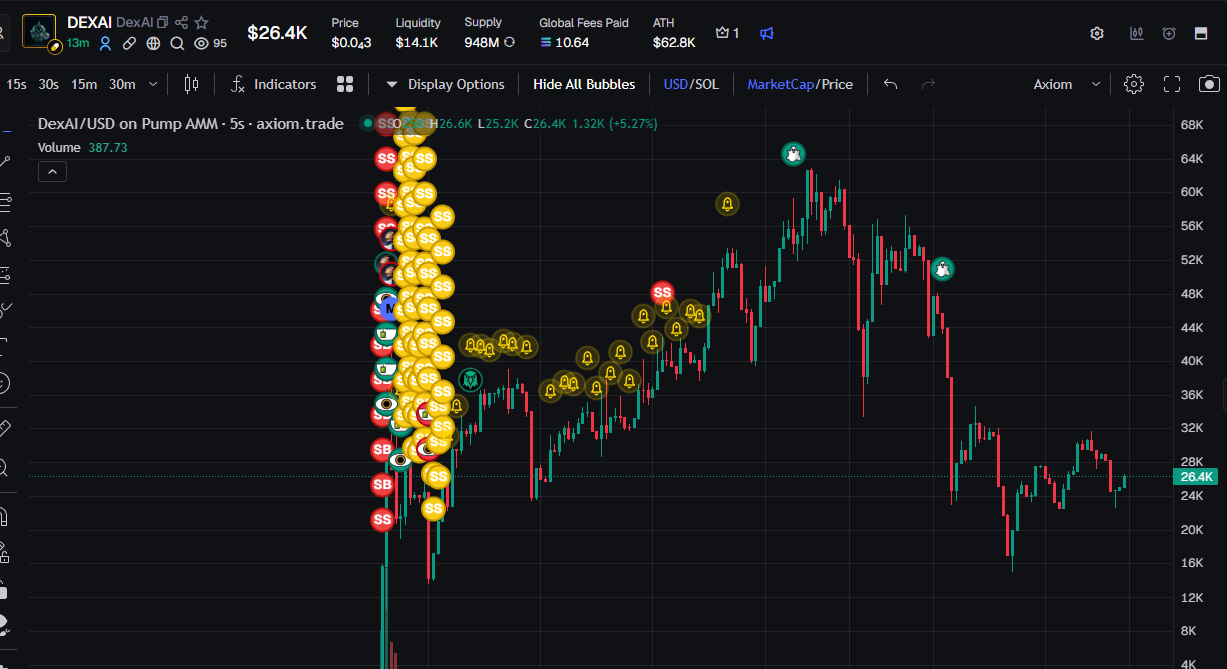This screenshot has width=1227, height=669.
Task: Refresh the Supply value icon
Action: pyautogui.click(x=510, y=42)
